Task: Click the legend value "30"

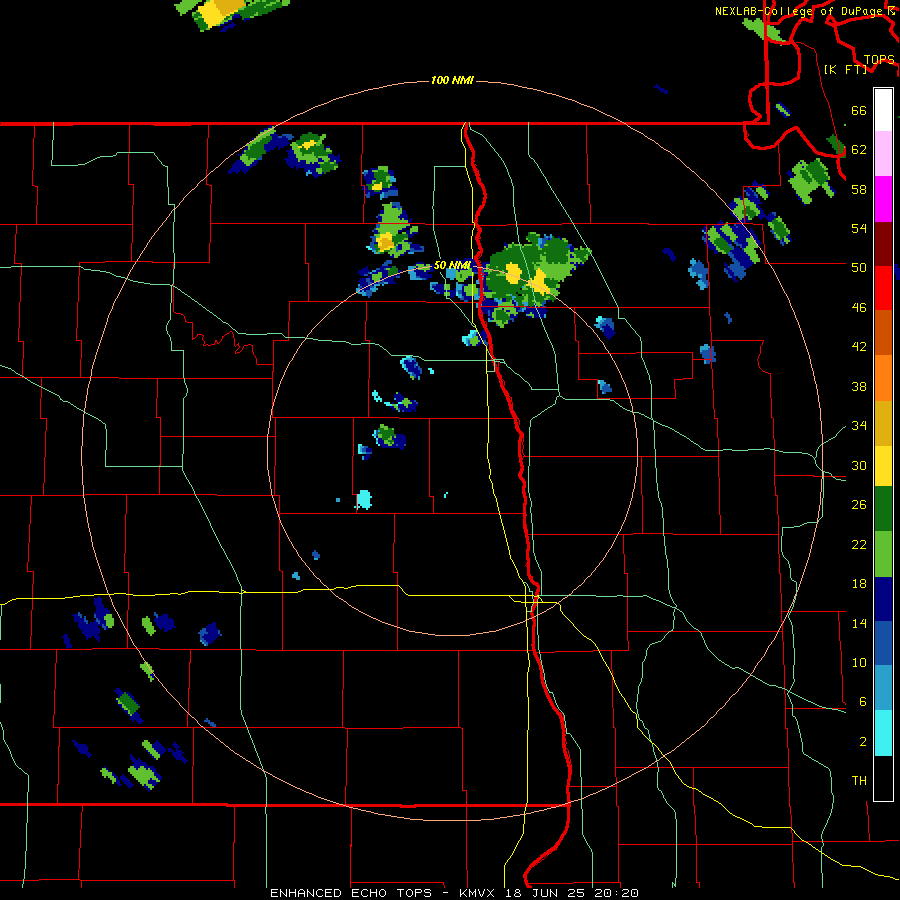Action: click(x=859, y=465)
